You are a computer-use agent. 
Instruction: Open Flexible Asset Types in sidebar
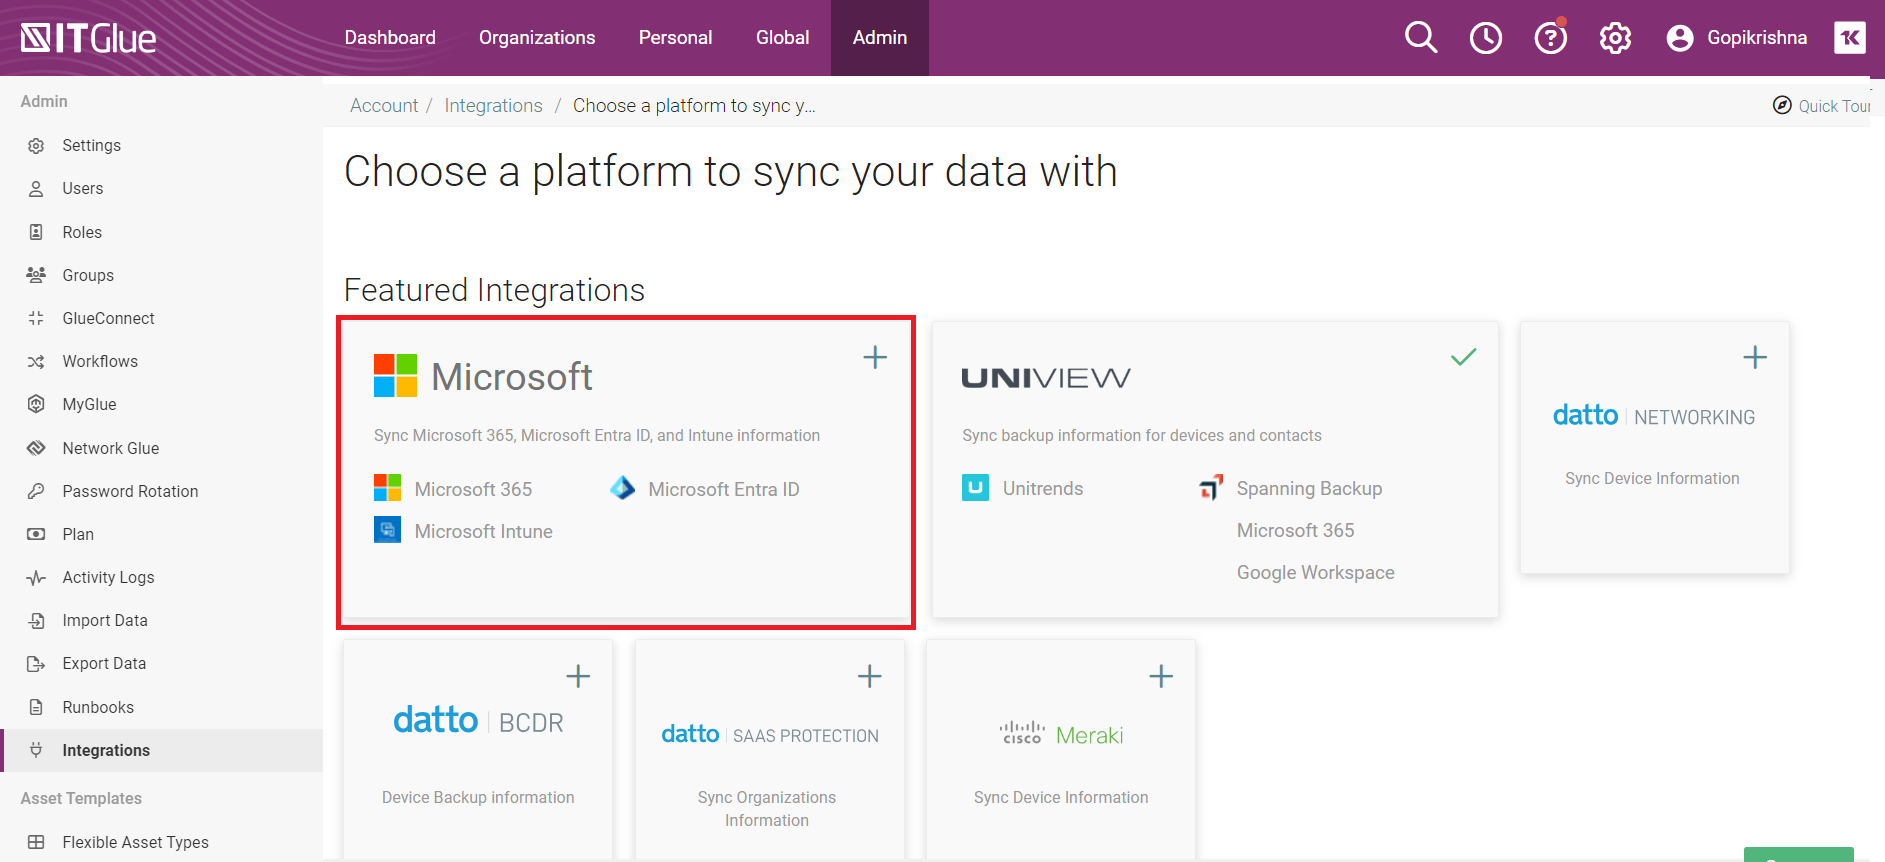135,842
